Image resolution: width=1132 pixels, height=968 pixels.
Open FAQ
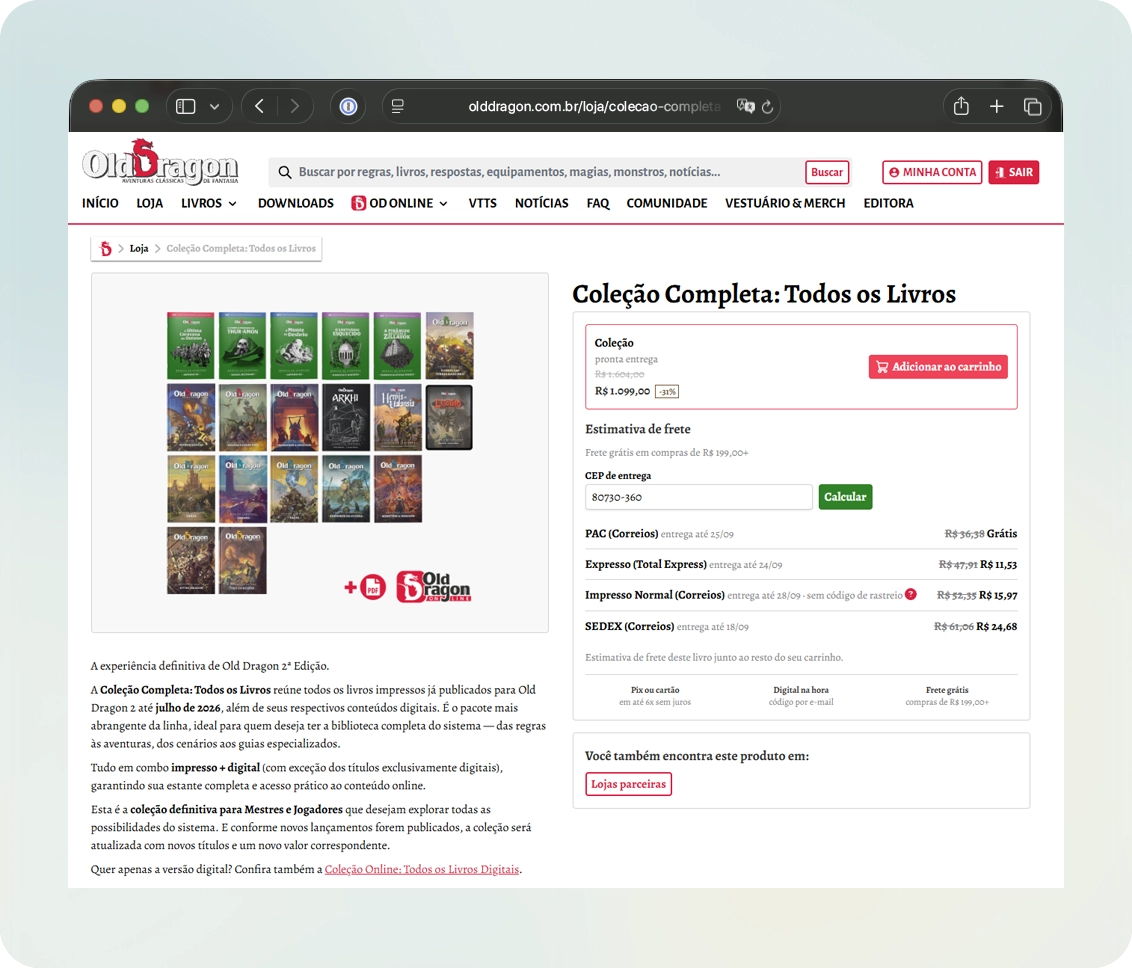[x=598, y=204]
